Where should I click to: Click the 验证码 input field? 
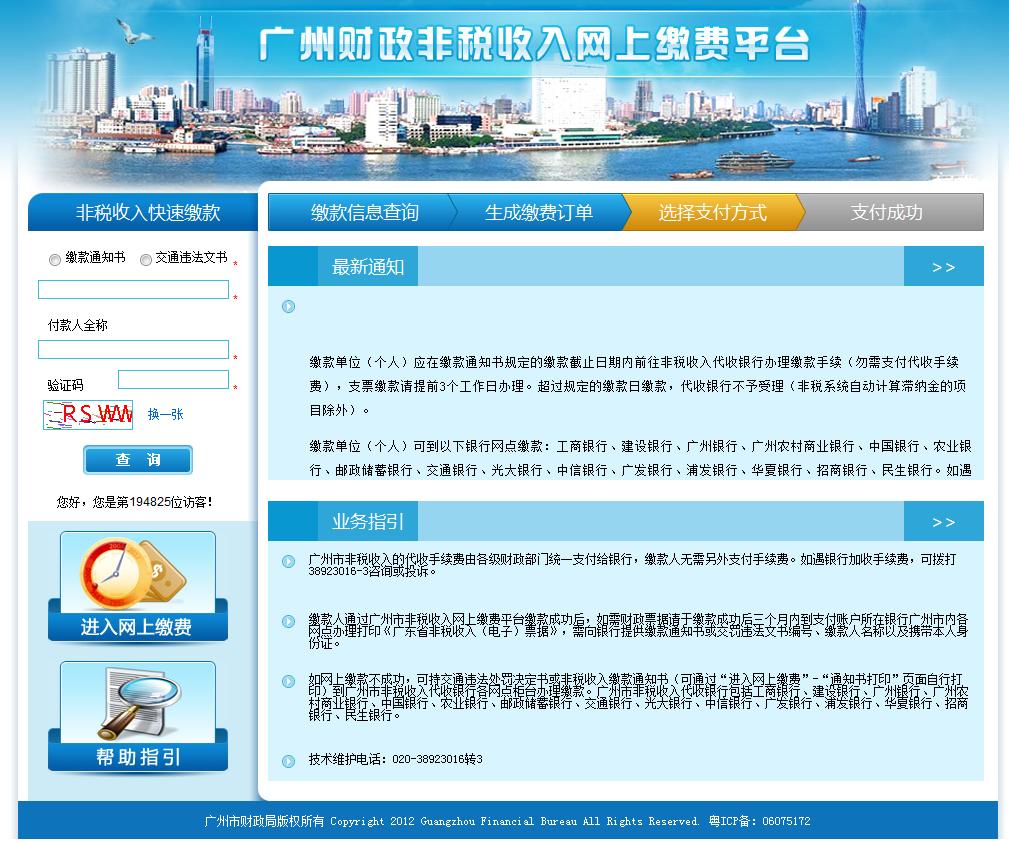point(173,380)
